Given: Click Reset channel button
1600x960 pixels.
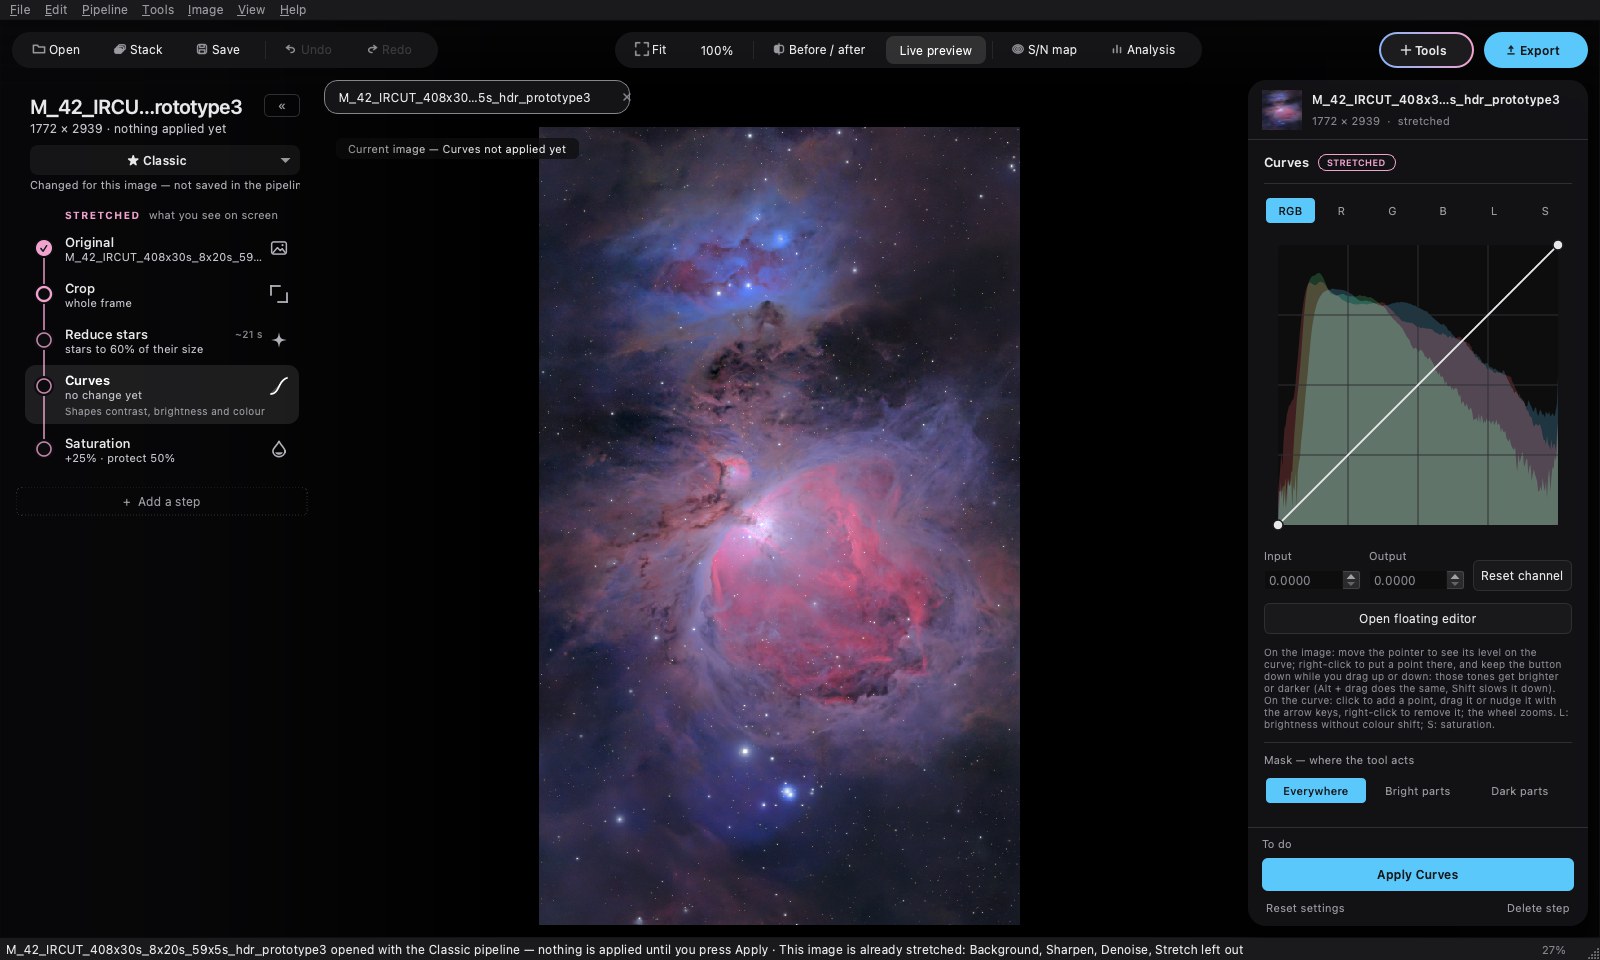Looking at the screenshot, I should tap(1522, 576).
